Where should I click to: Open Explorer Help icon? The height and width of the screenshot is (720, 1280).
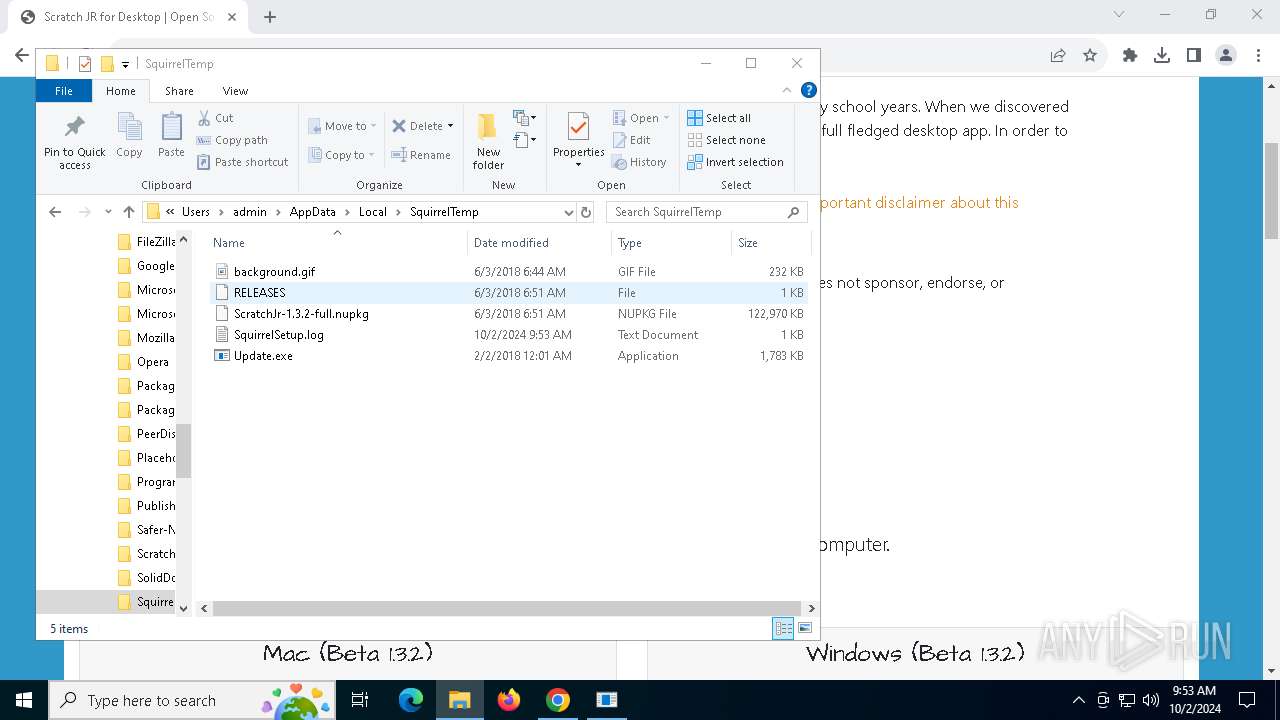click(x=809, y=90)
